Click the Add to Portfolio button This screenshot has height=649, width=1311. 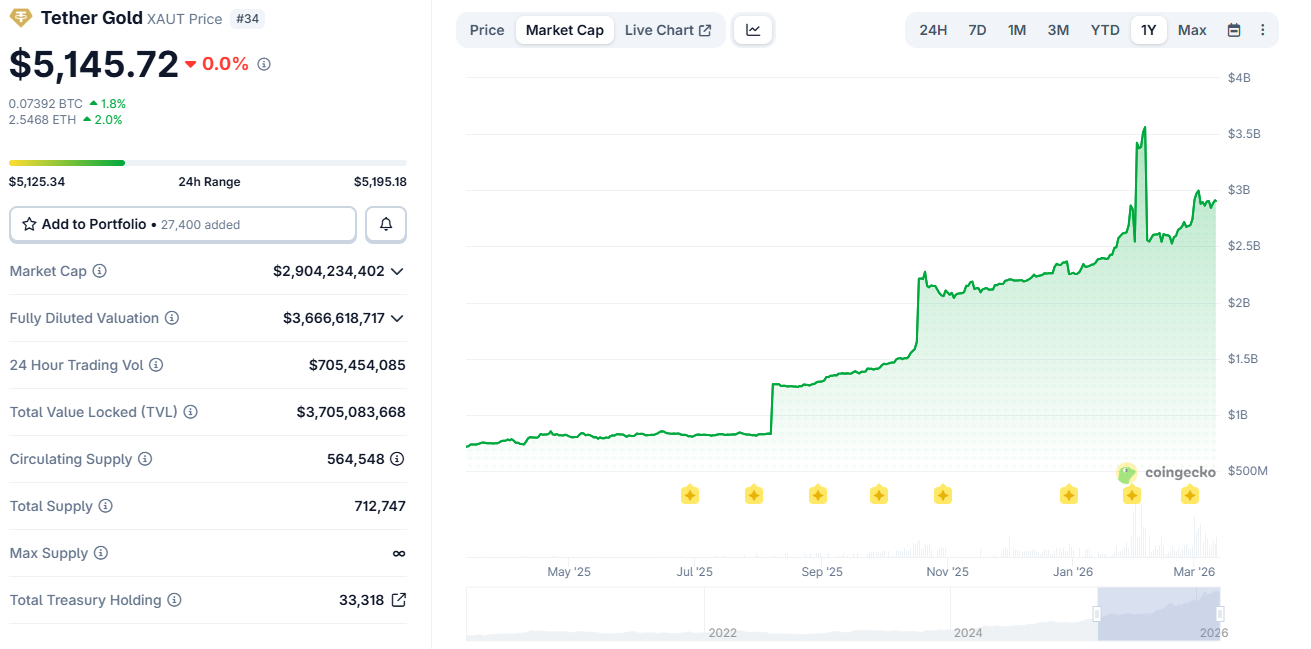pyautogui.click(x=182, y=224)
